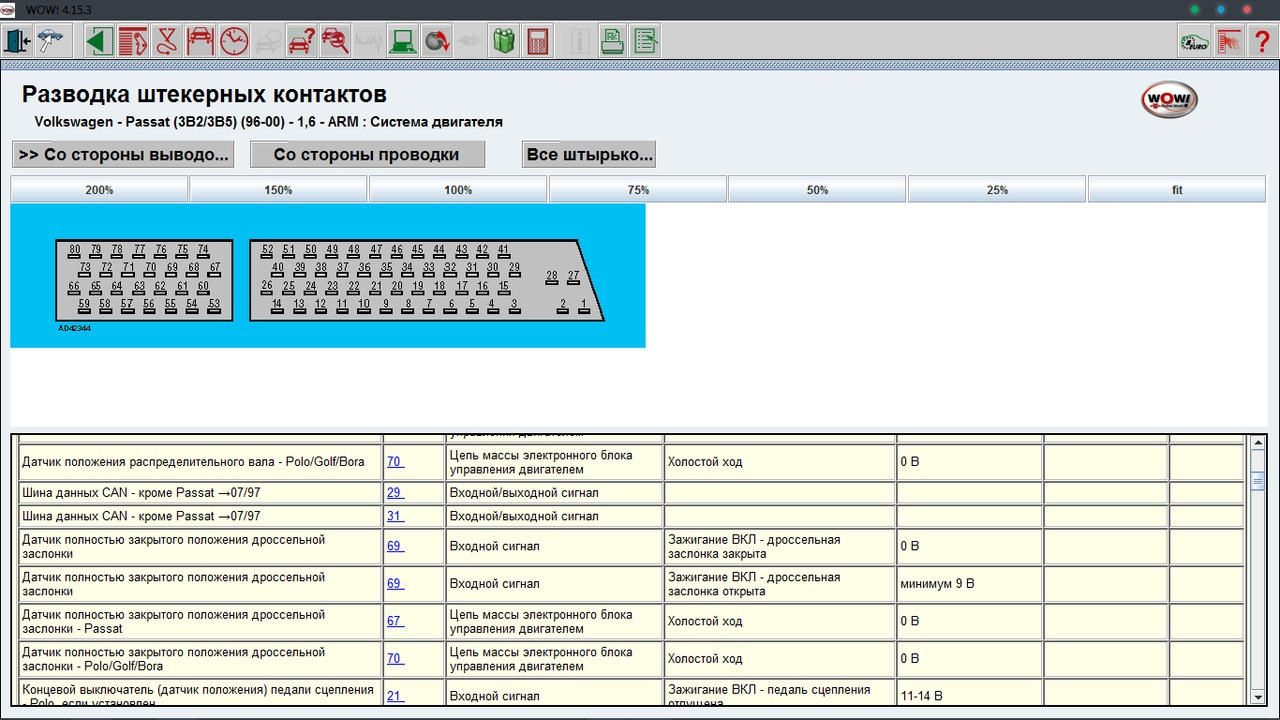Click the table scrollbar up arrow

click(x=1258, y=443)
